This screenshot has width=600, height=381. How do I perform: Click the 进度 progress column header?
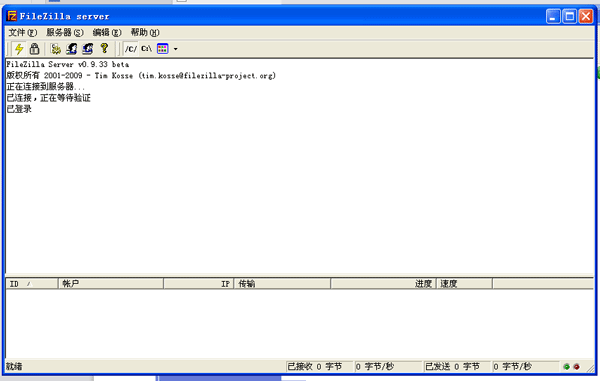[383, 283]
